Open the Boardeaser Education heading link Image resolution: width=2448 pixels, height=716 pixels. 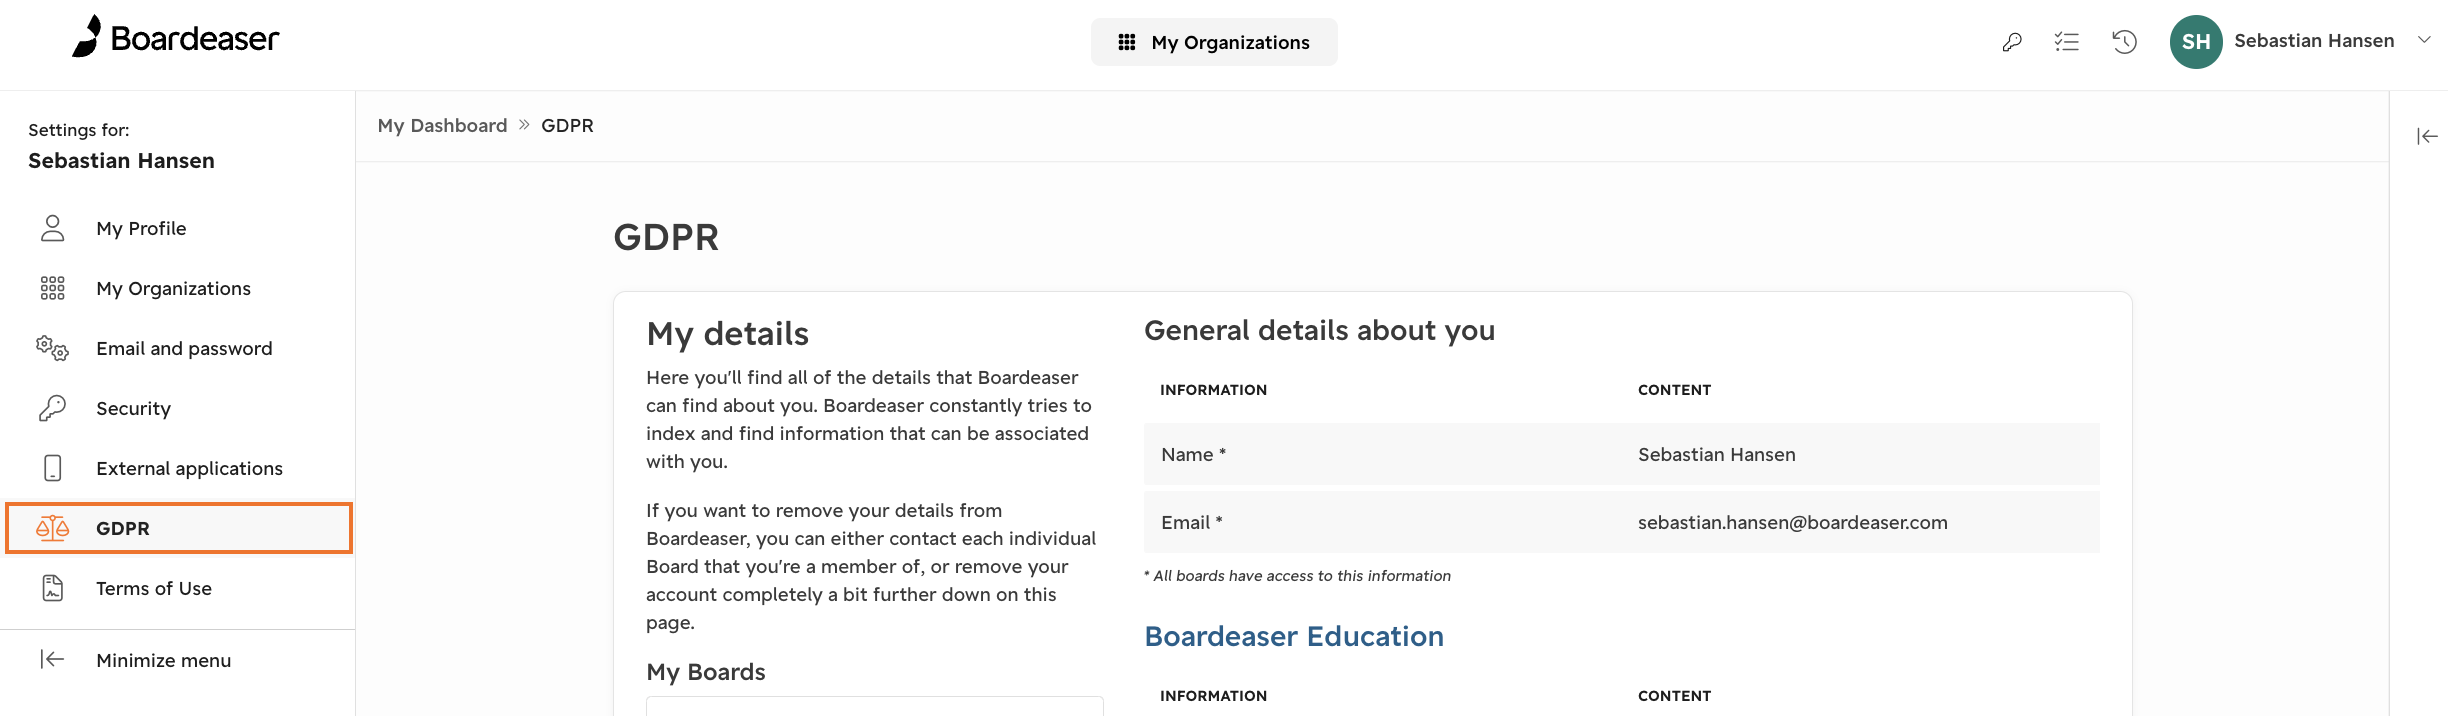tap(1294, 636)
